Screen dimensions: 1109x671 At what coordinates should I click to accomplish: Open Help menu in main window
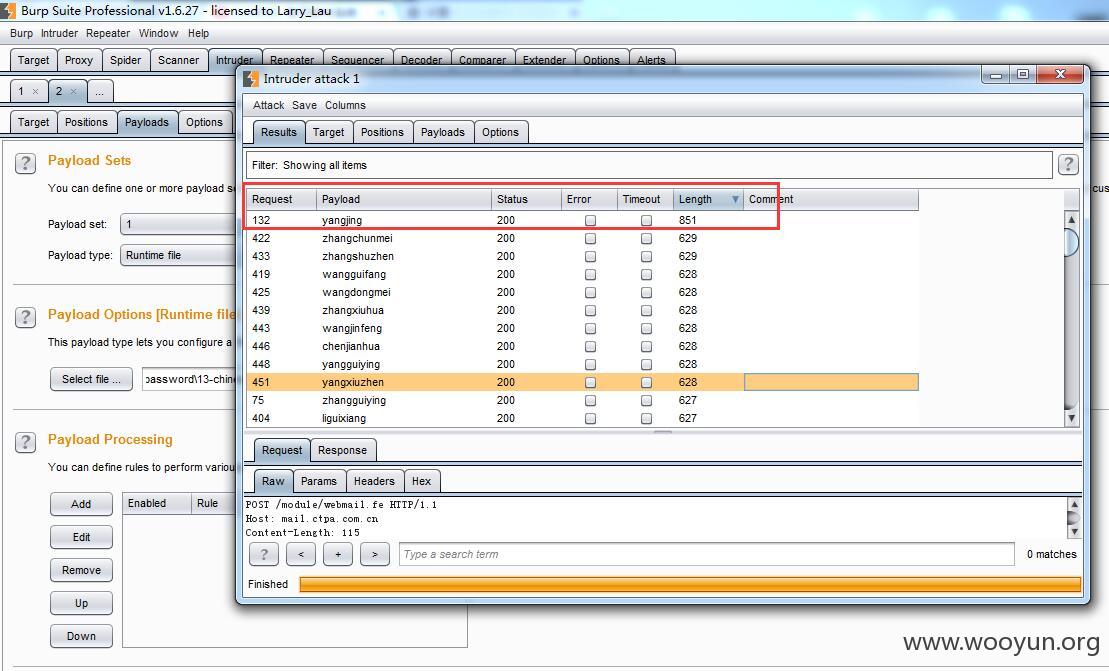coord(198,33)
